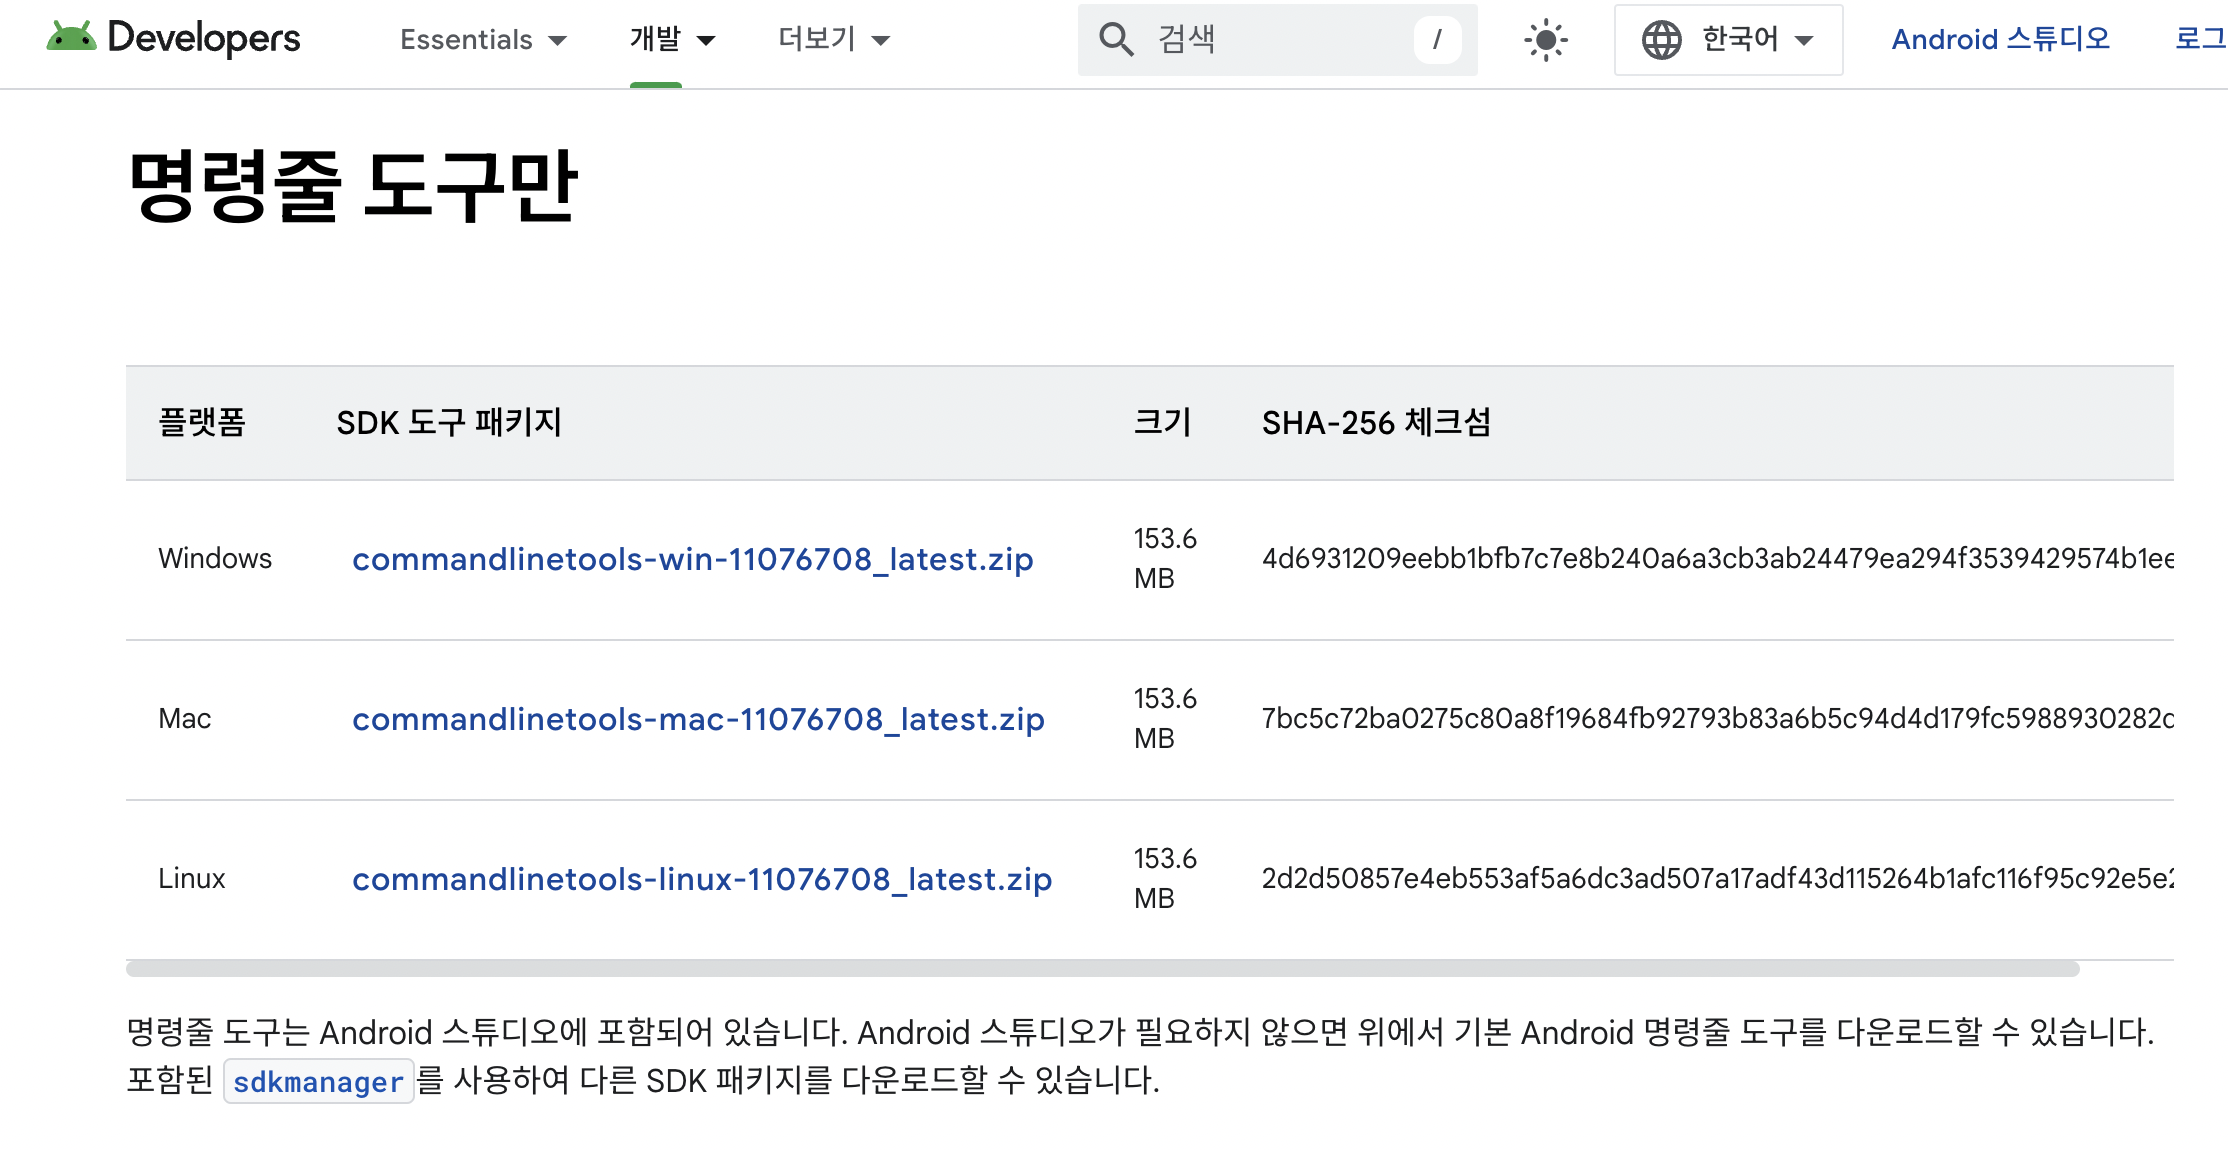This screenshot has height=1150, width=2228.
Task: Download commandlinetools-mac-11076708_latest.zip
Action: (698, 719)
